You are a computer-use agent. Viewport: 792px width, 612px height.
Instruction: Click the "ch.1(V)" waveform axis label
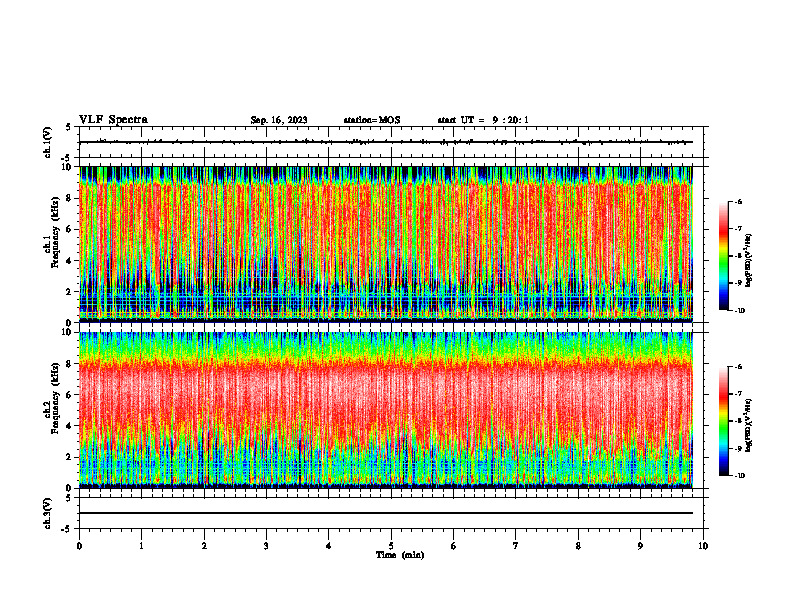coord(48,142)
